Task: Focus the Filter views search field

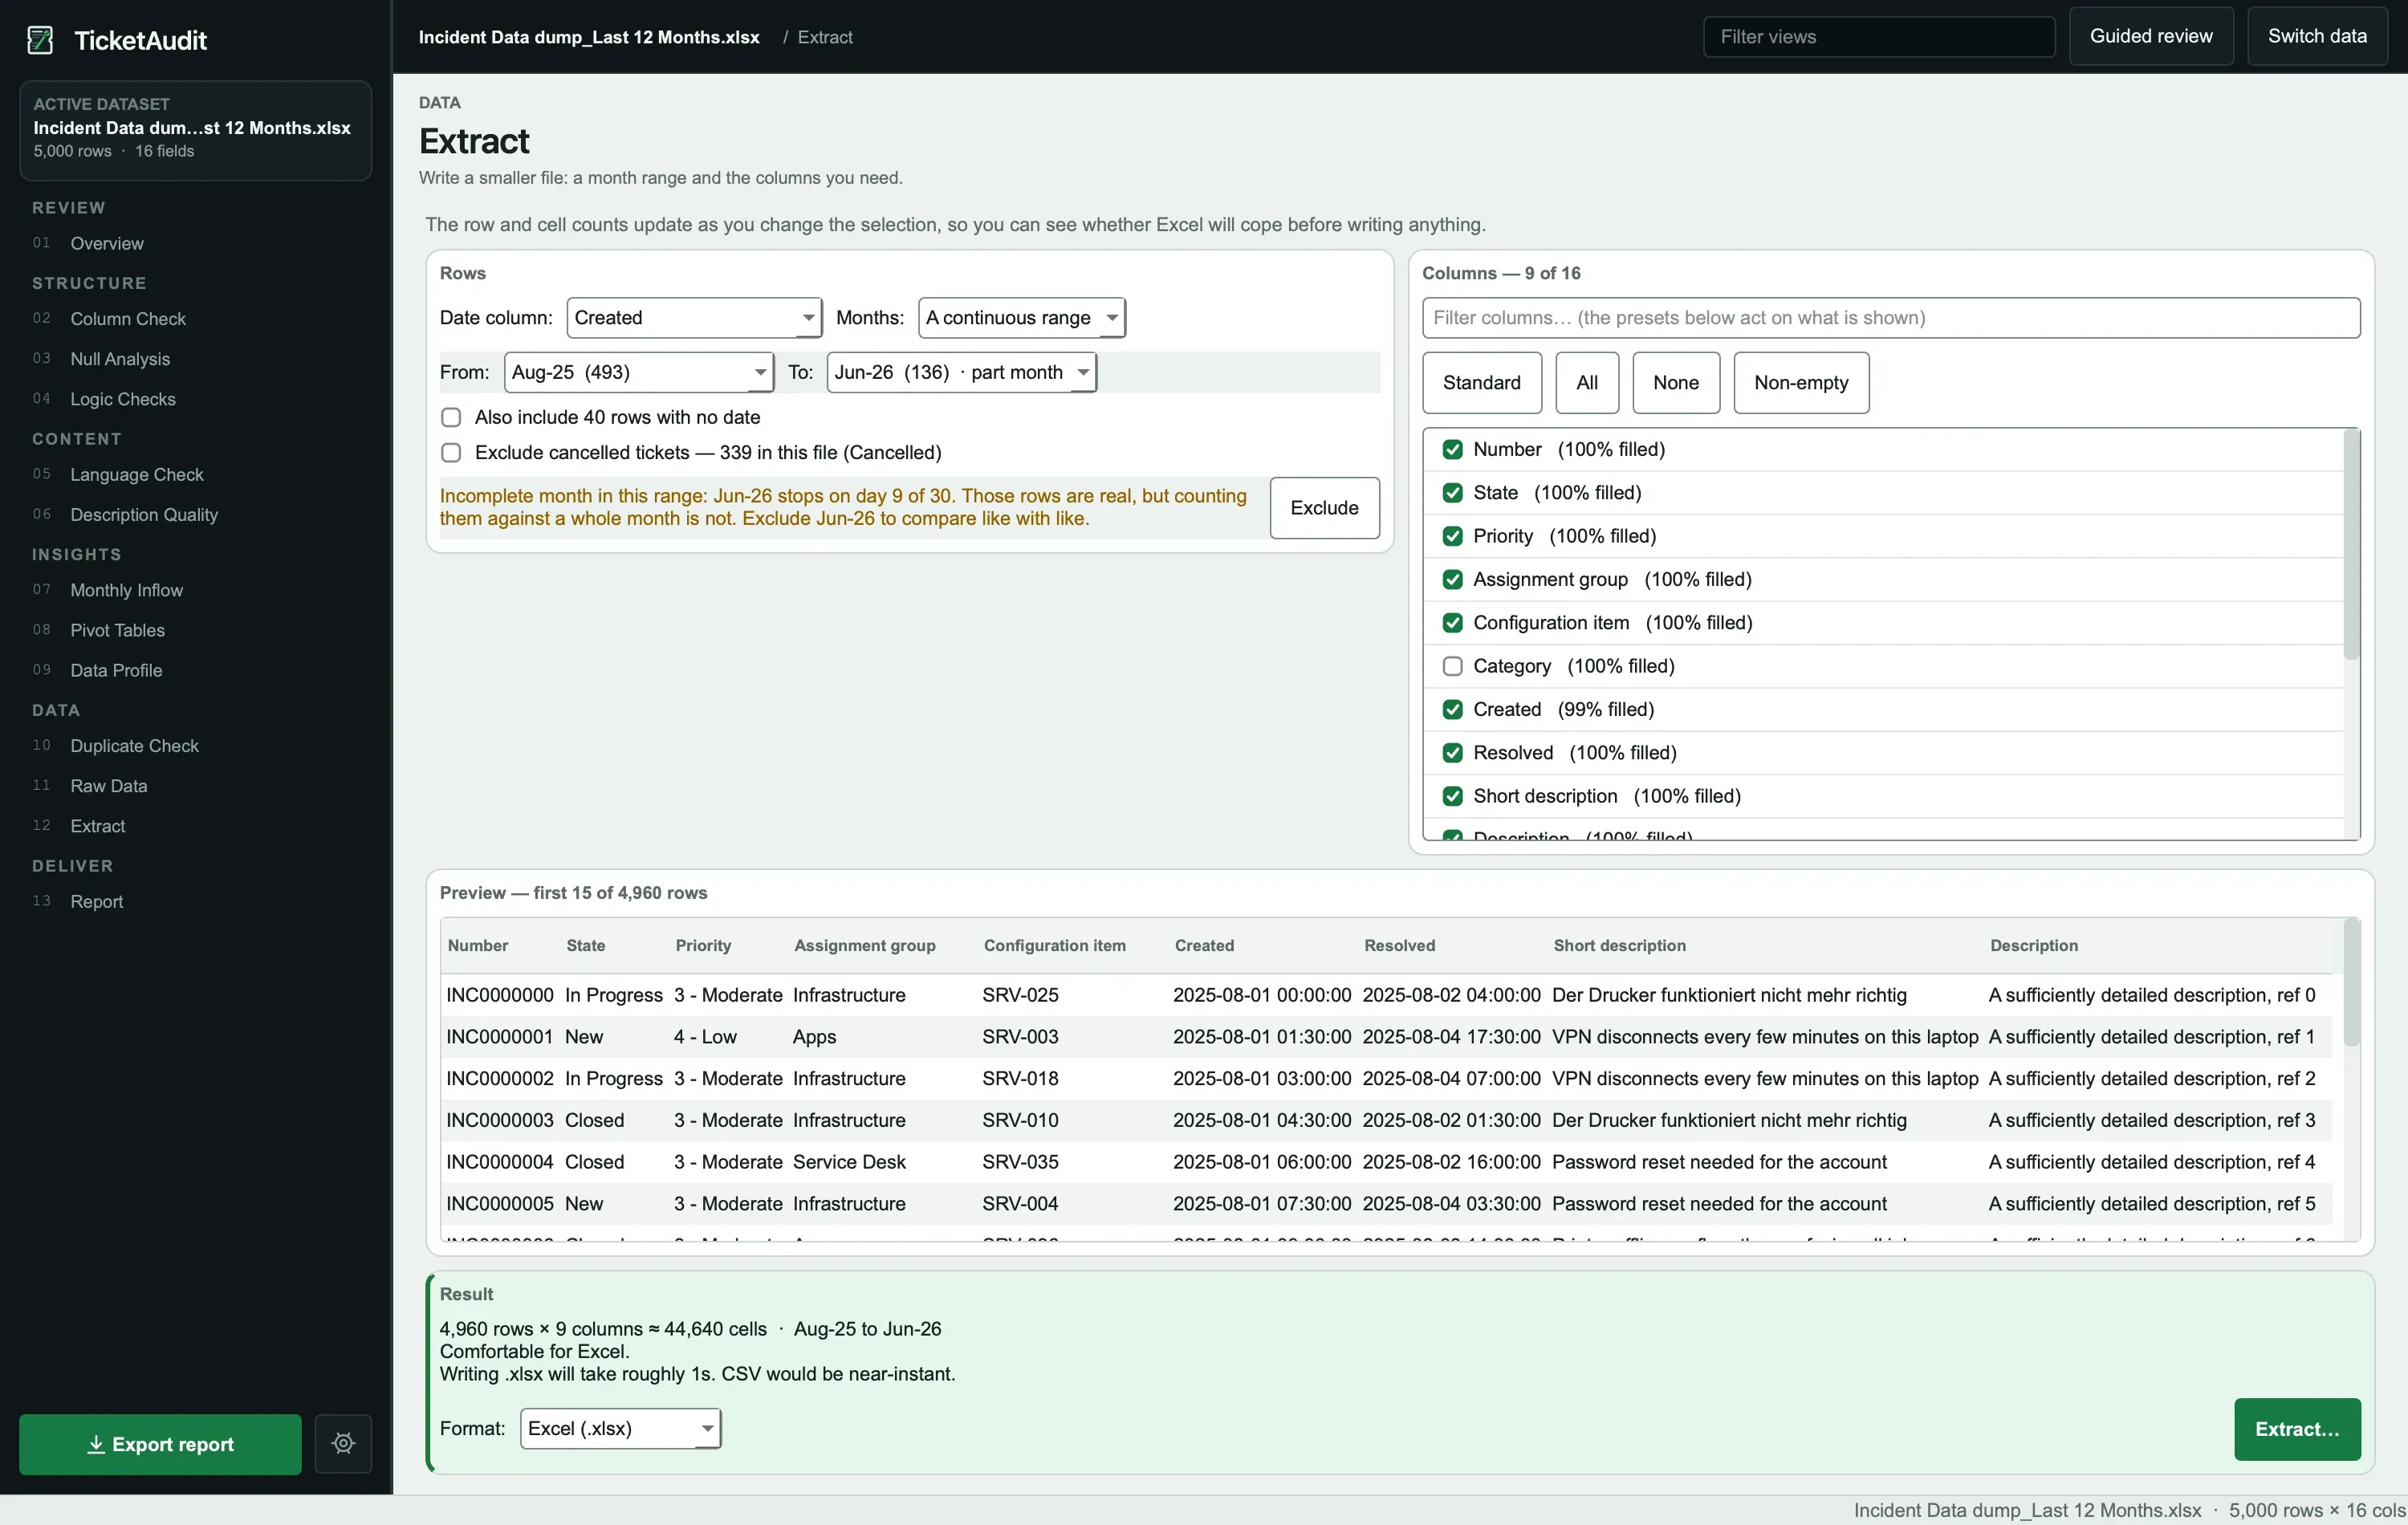Action: click(x=1879, y=37)
